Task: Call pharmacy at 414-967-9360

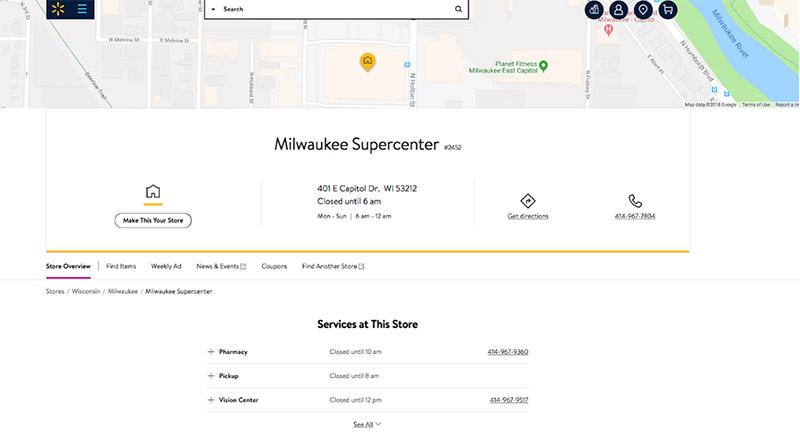Action: pyautogui.click(x=508, y=352)
